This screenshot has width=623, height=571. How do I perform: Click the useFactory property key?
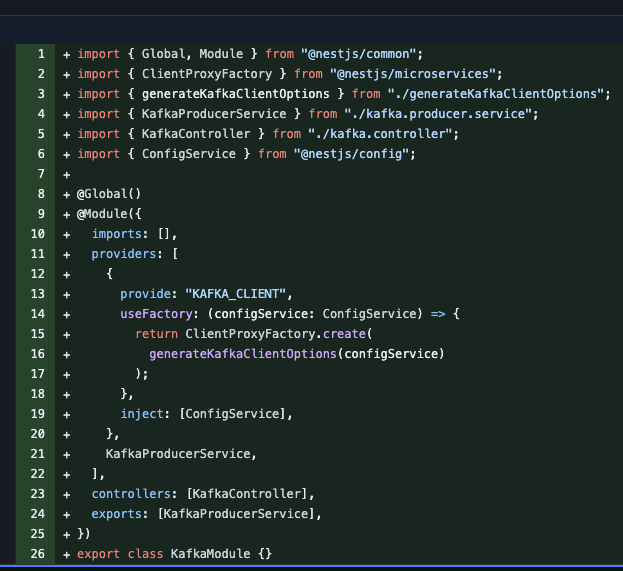point(157,314)
